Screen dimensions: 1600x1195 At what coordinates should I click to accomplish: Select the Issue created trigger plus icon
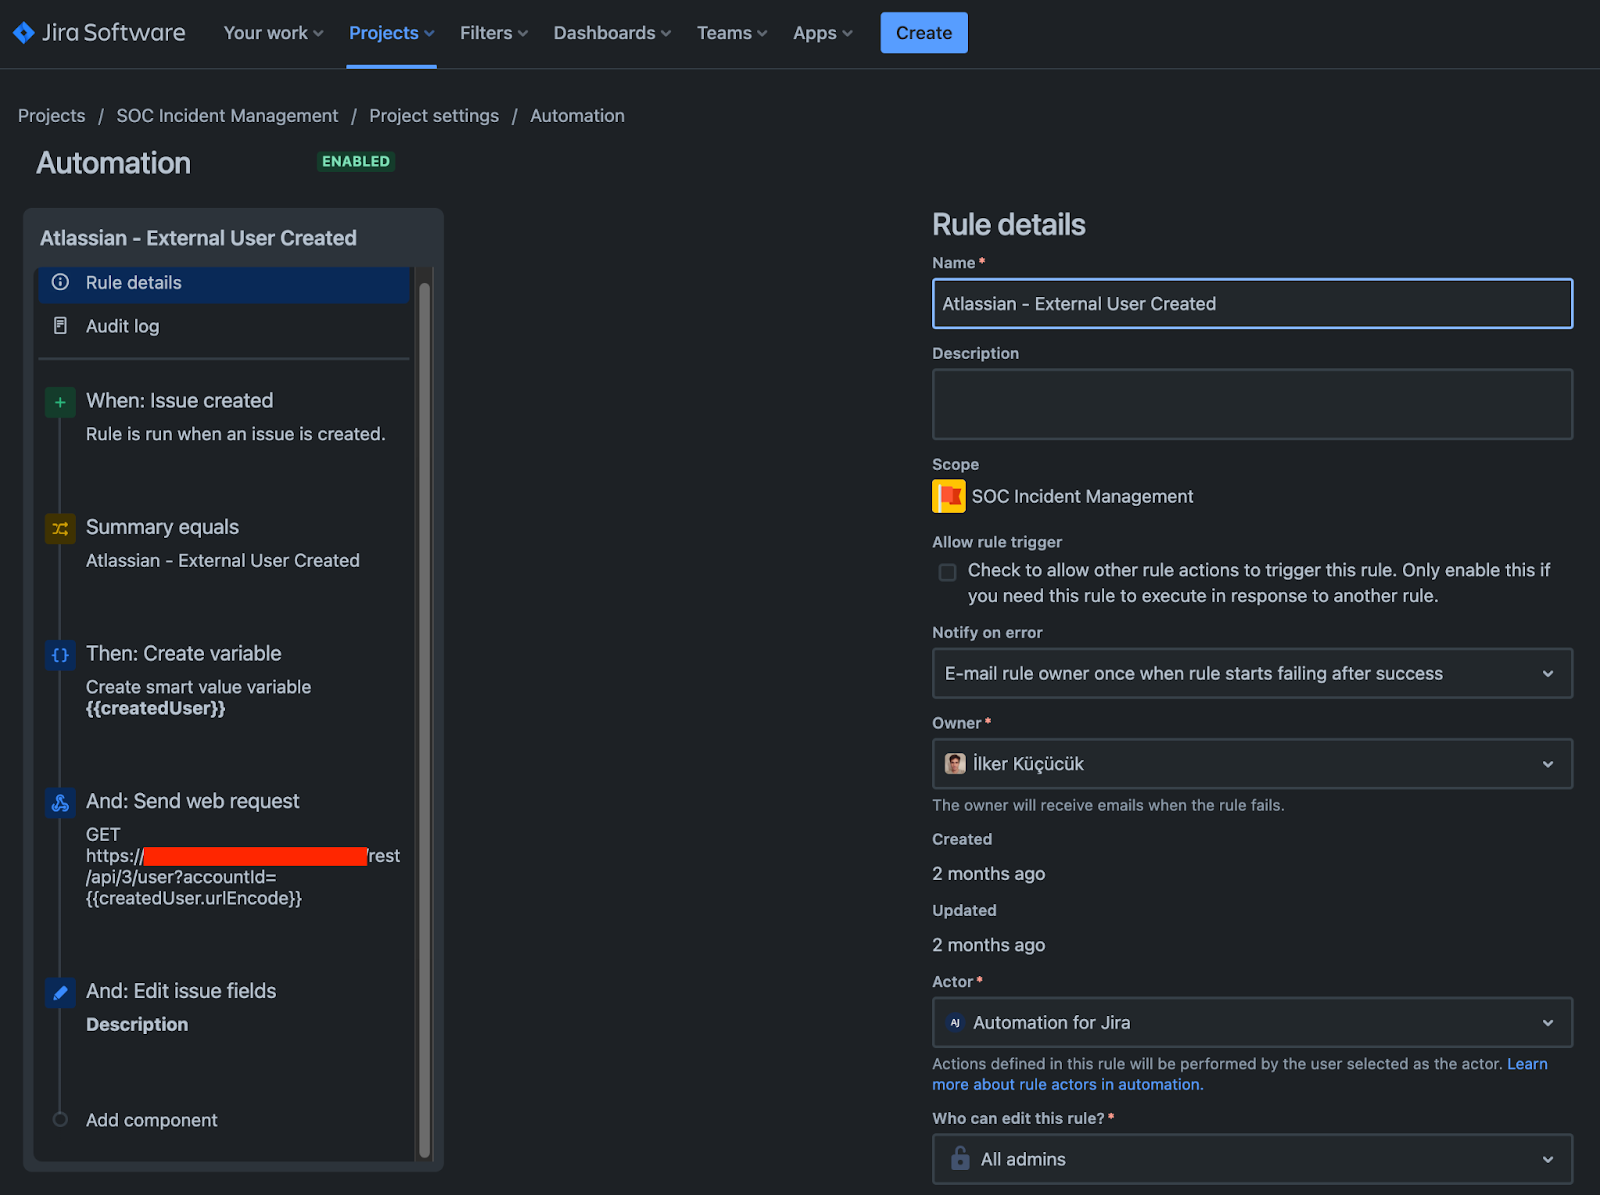pyautogui.click(x=60, y=402)
